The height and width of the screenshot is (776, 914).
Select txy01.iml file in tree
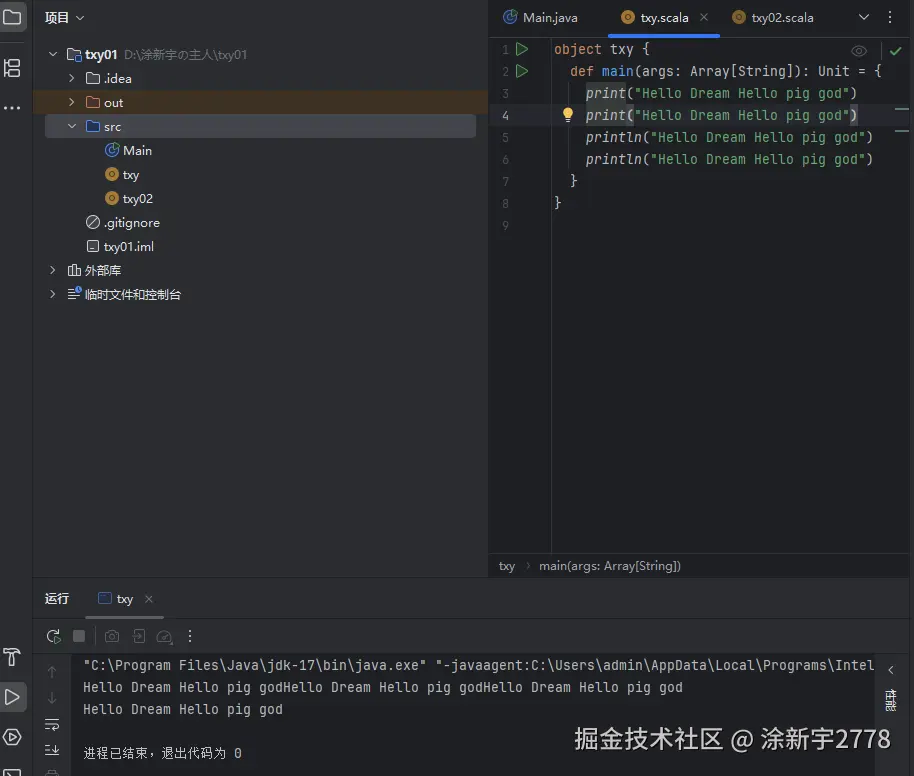[x=120, y=246]
